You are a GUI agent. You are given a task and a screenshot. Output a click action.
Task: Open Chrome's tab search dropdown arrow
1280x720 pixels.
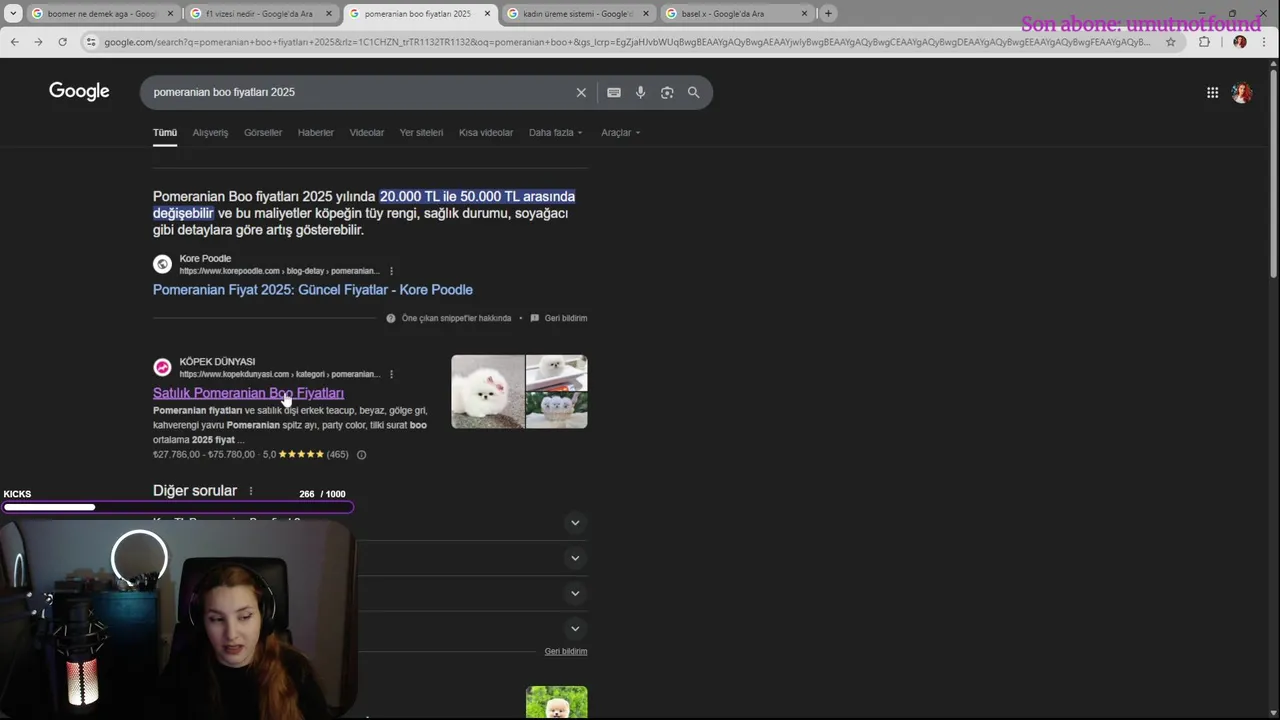point(13,14)
